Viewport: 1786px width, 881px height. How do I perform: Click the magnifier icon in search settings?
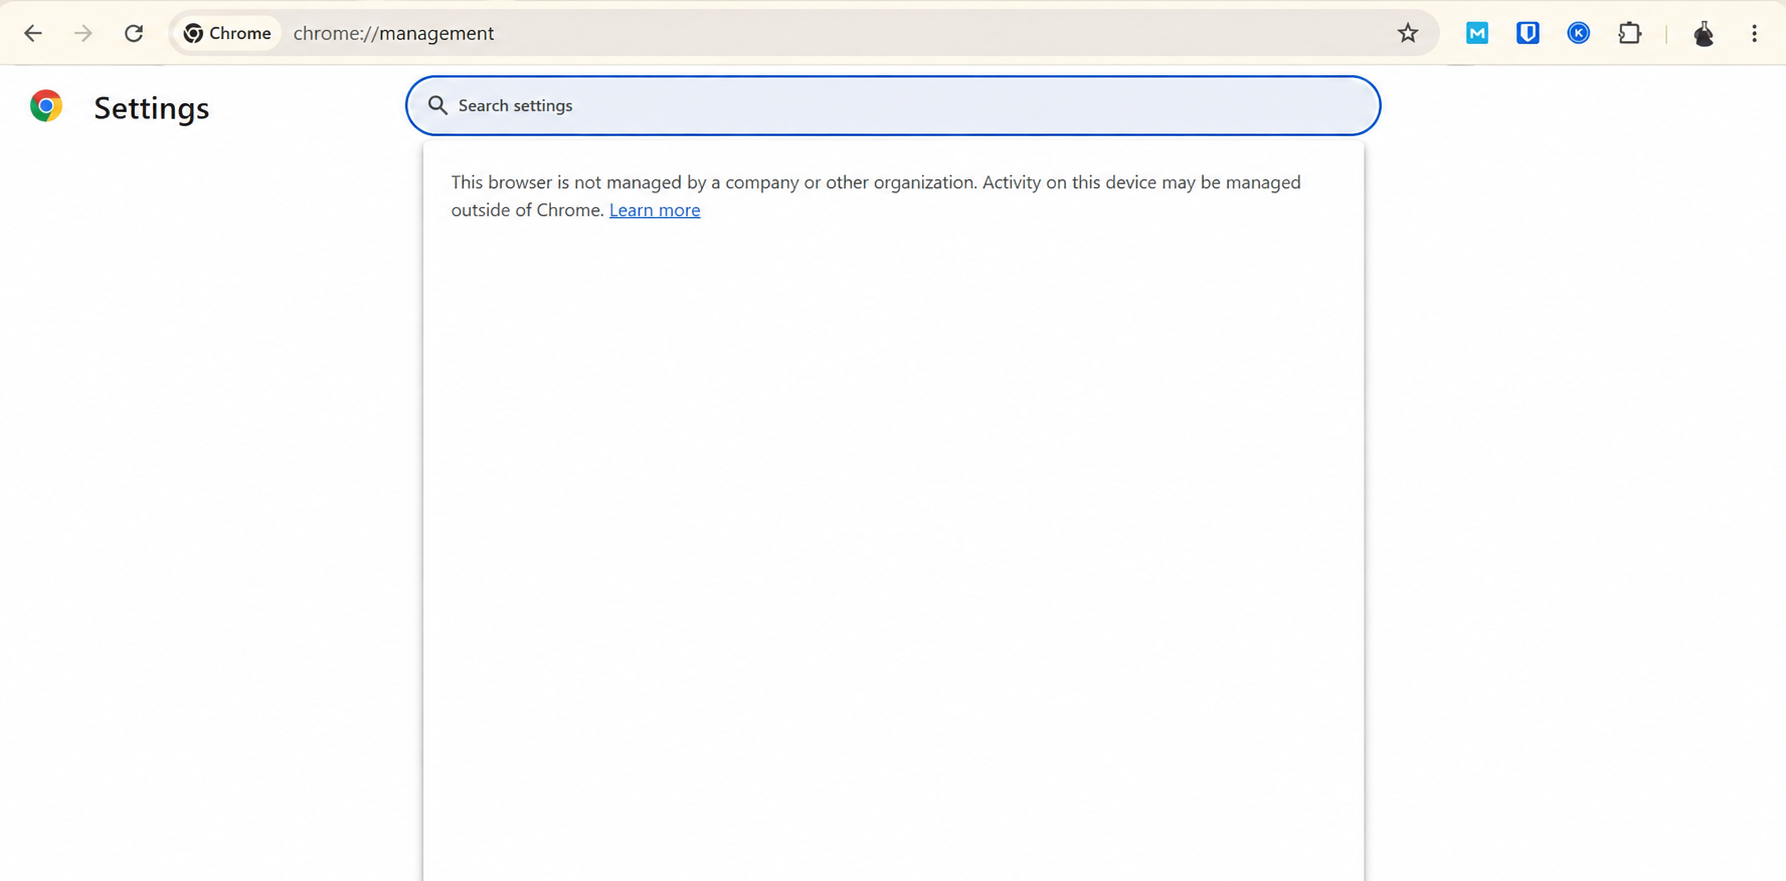pyautogui.click(x=438, y=105)
